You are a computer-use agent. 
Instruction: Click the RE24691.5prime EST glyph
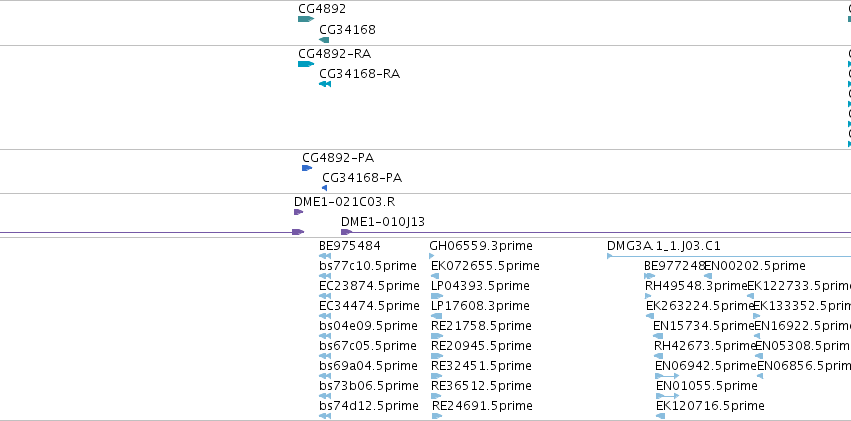coord(437,416)
